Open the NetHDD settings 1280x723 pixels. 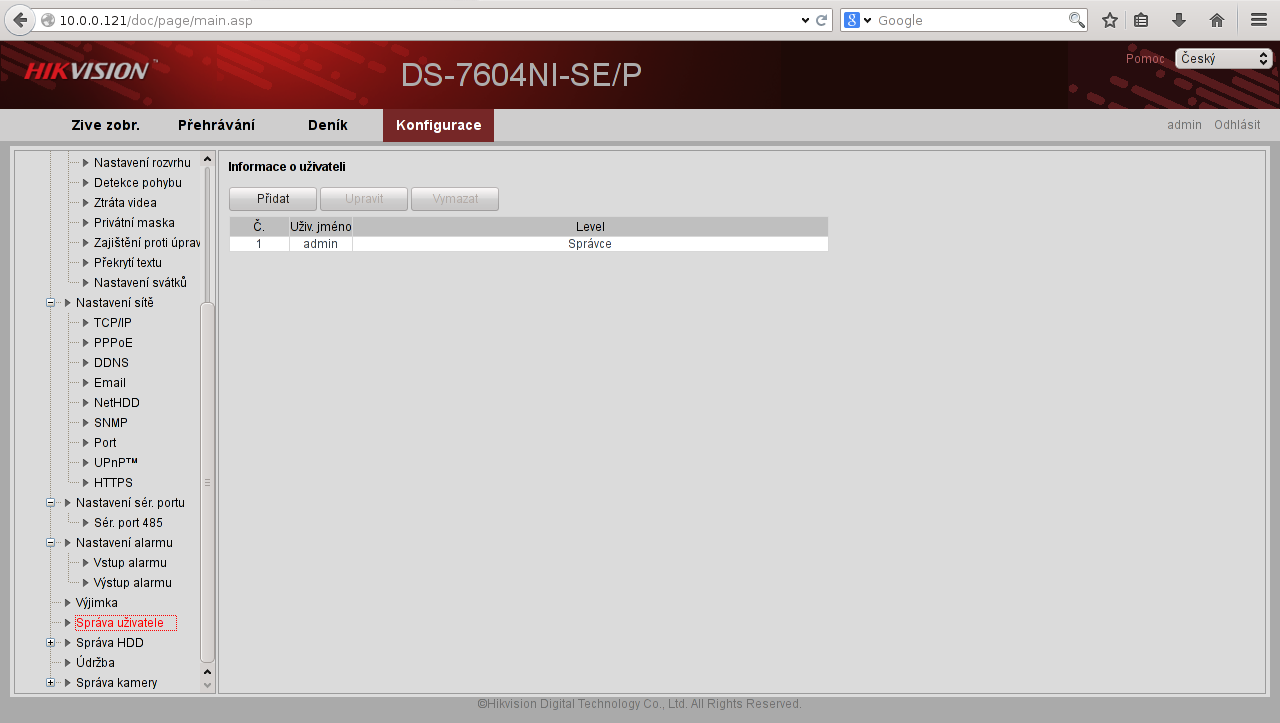tap(117, 403)
